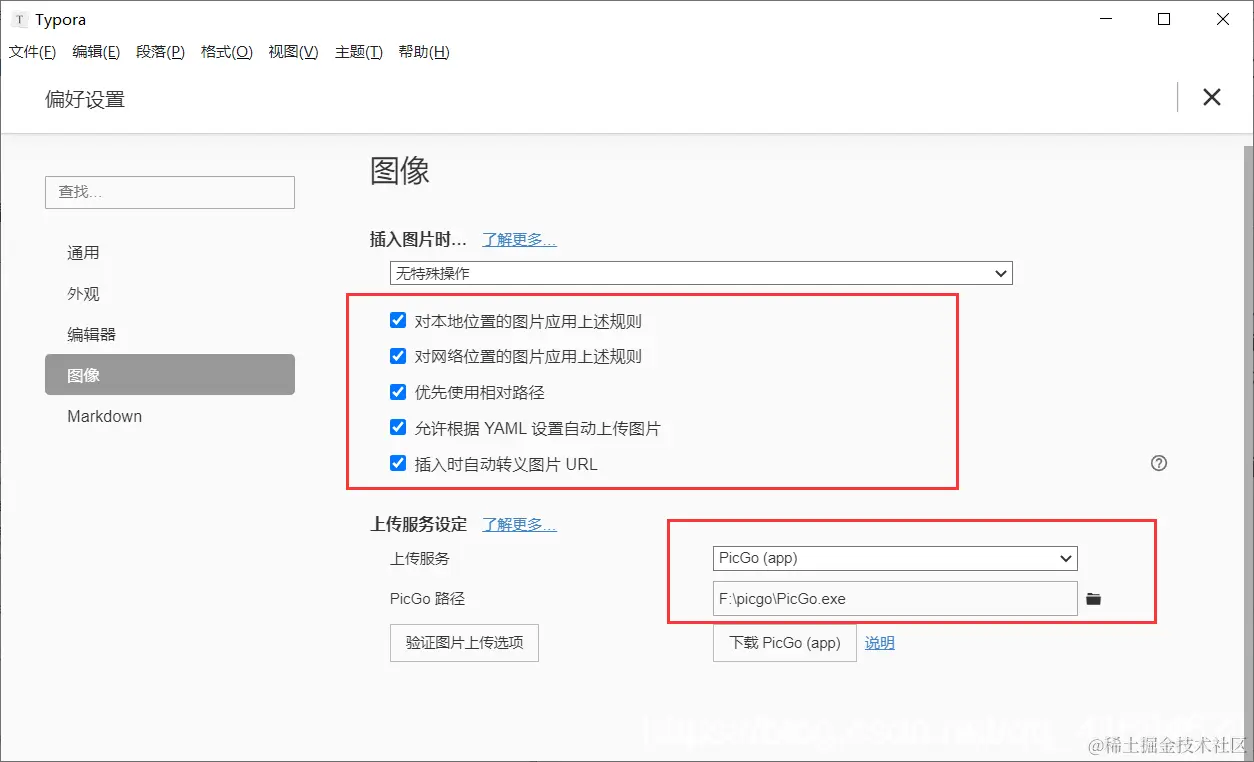The height and width of the screenshot is (762, 1254).
Task: Select the Markdown settings section
Action: 104,416
